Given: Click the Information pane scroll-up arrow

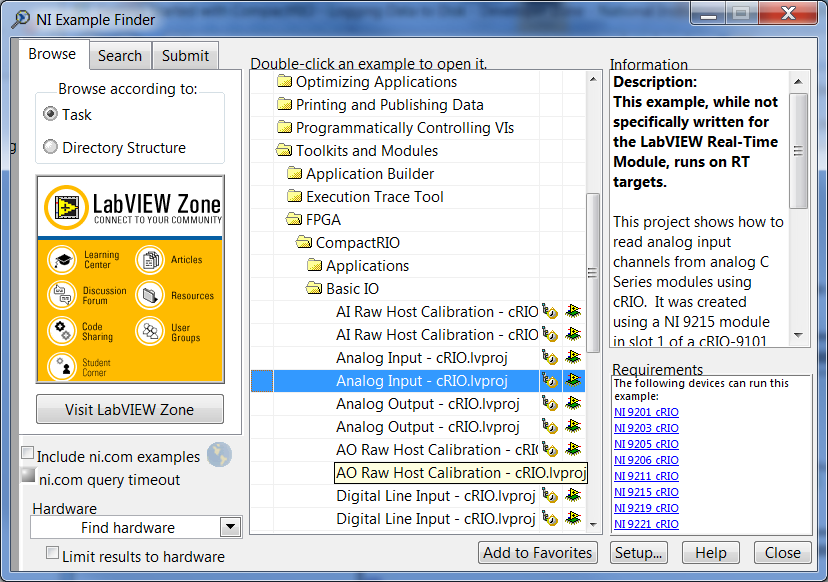Looking at the screenshot, I should pyautogui.click(x=798, y=81).
